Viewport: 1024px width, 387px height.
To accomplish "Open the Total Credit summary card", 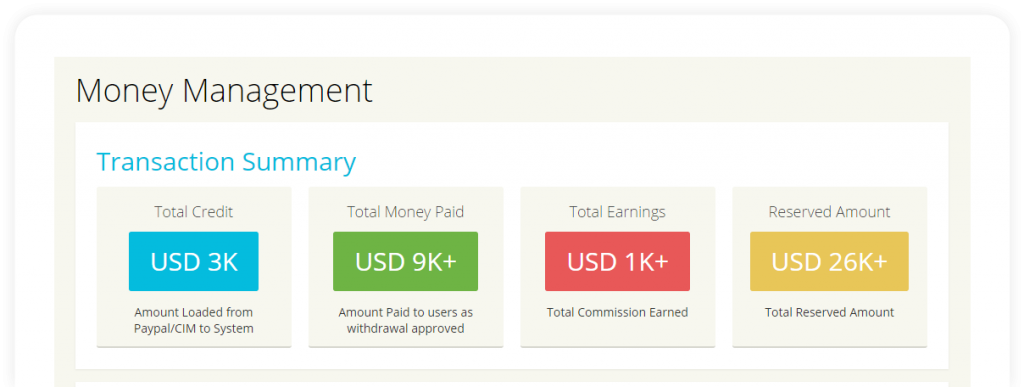I will tap(194, 267).
